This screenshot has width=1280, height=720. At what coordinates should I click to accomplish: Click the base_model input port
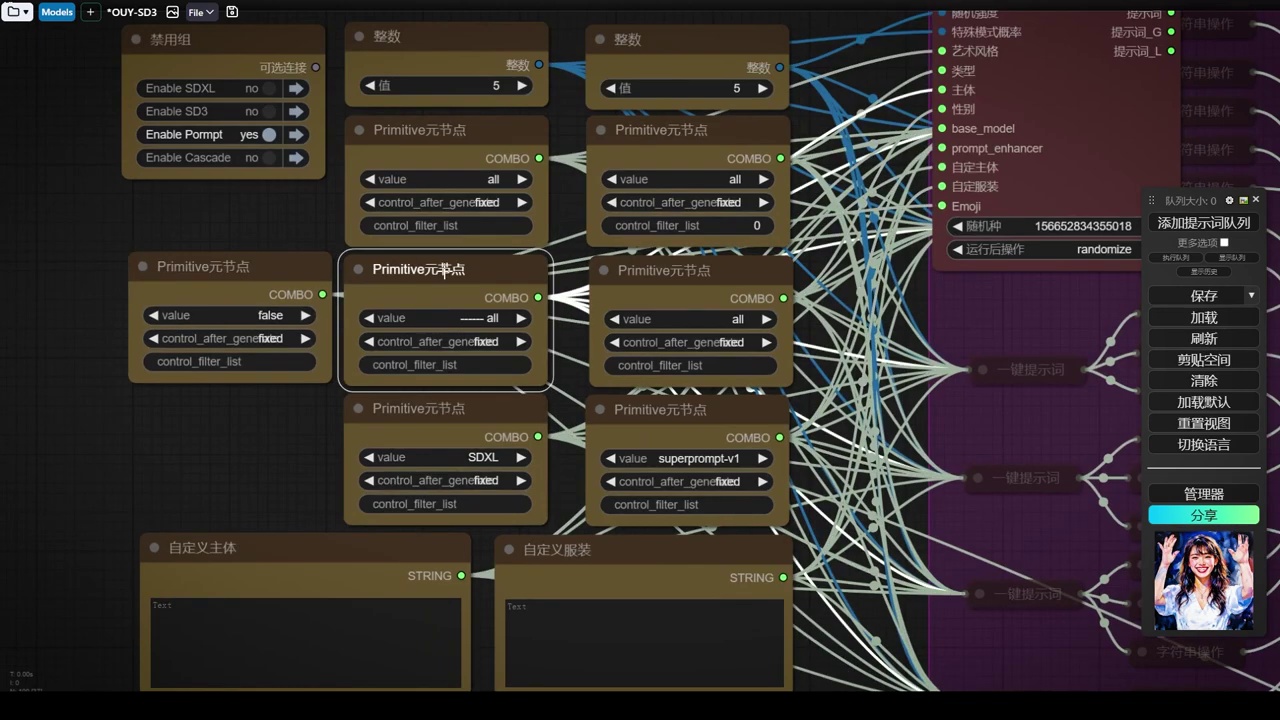click(x=942, y=128)
